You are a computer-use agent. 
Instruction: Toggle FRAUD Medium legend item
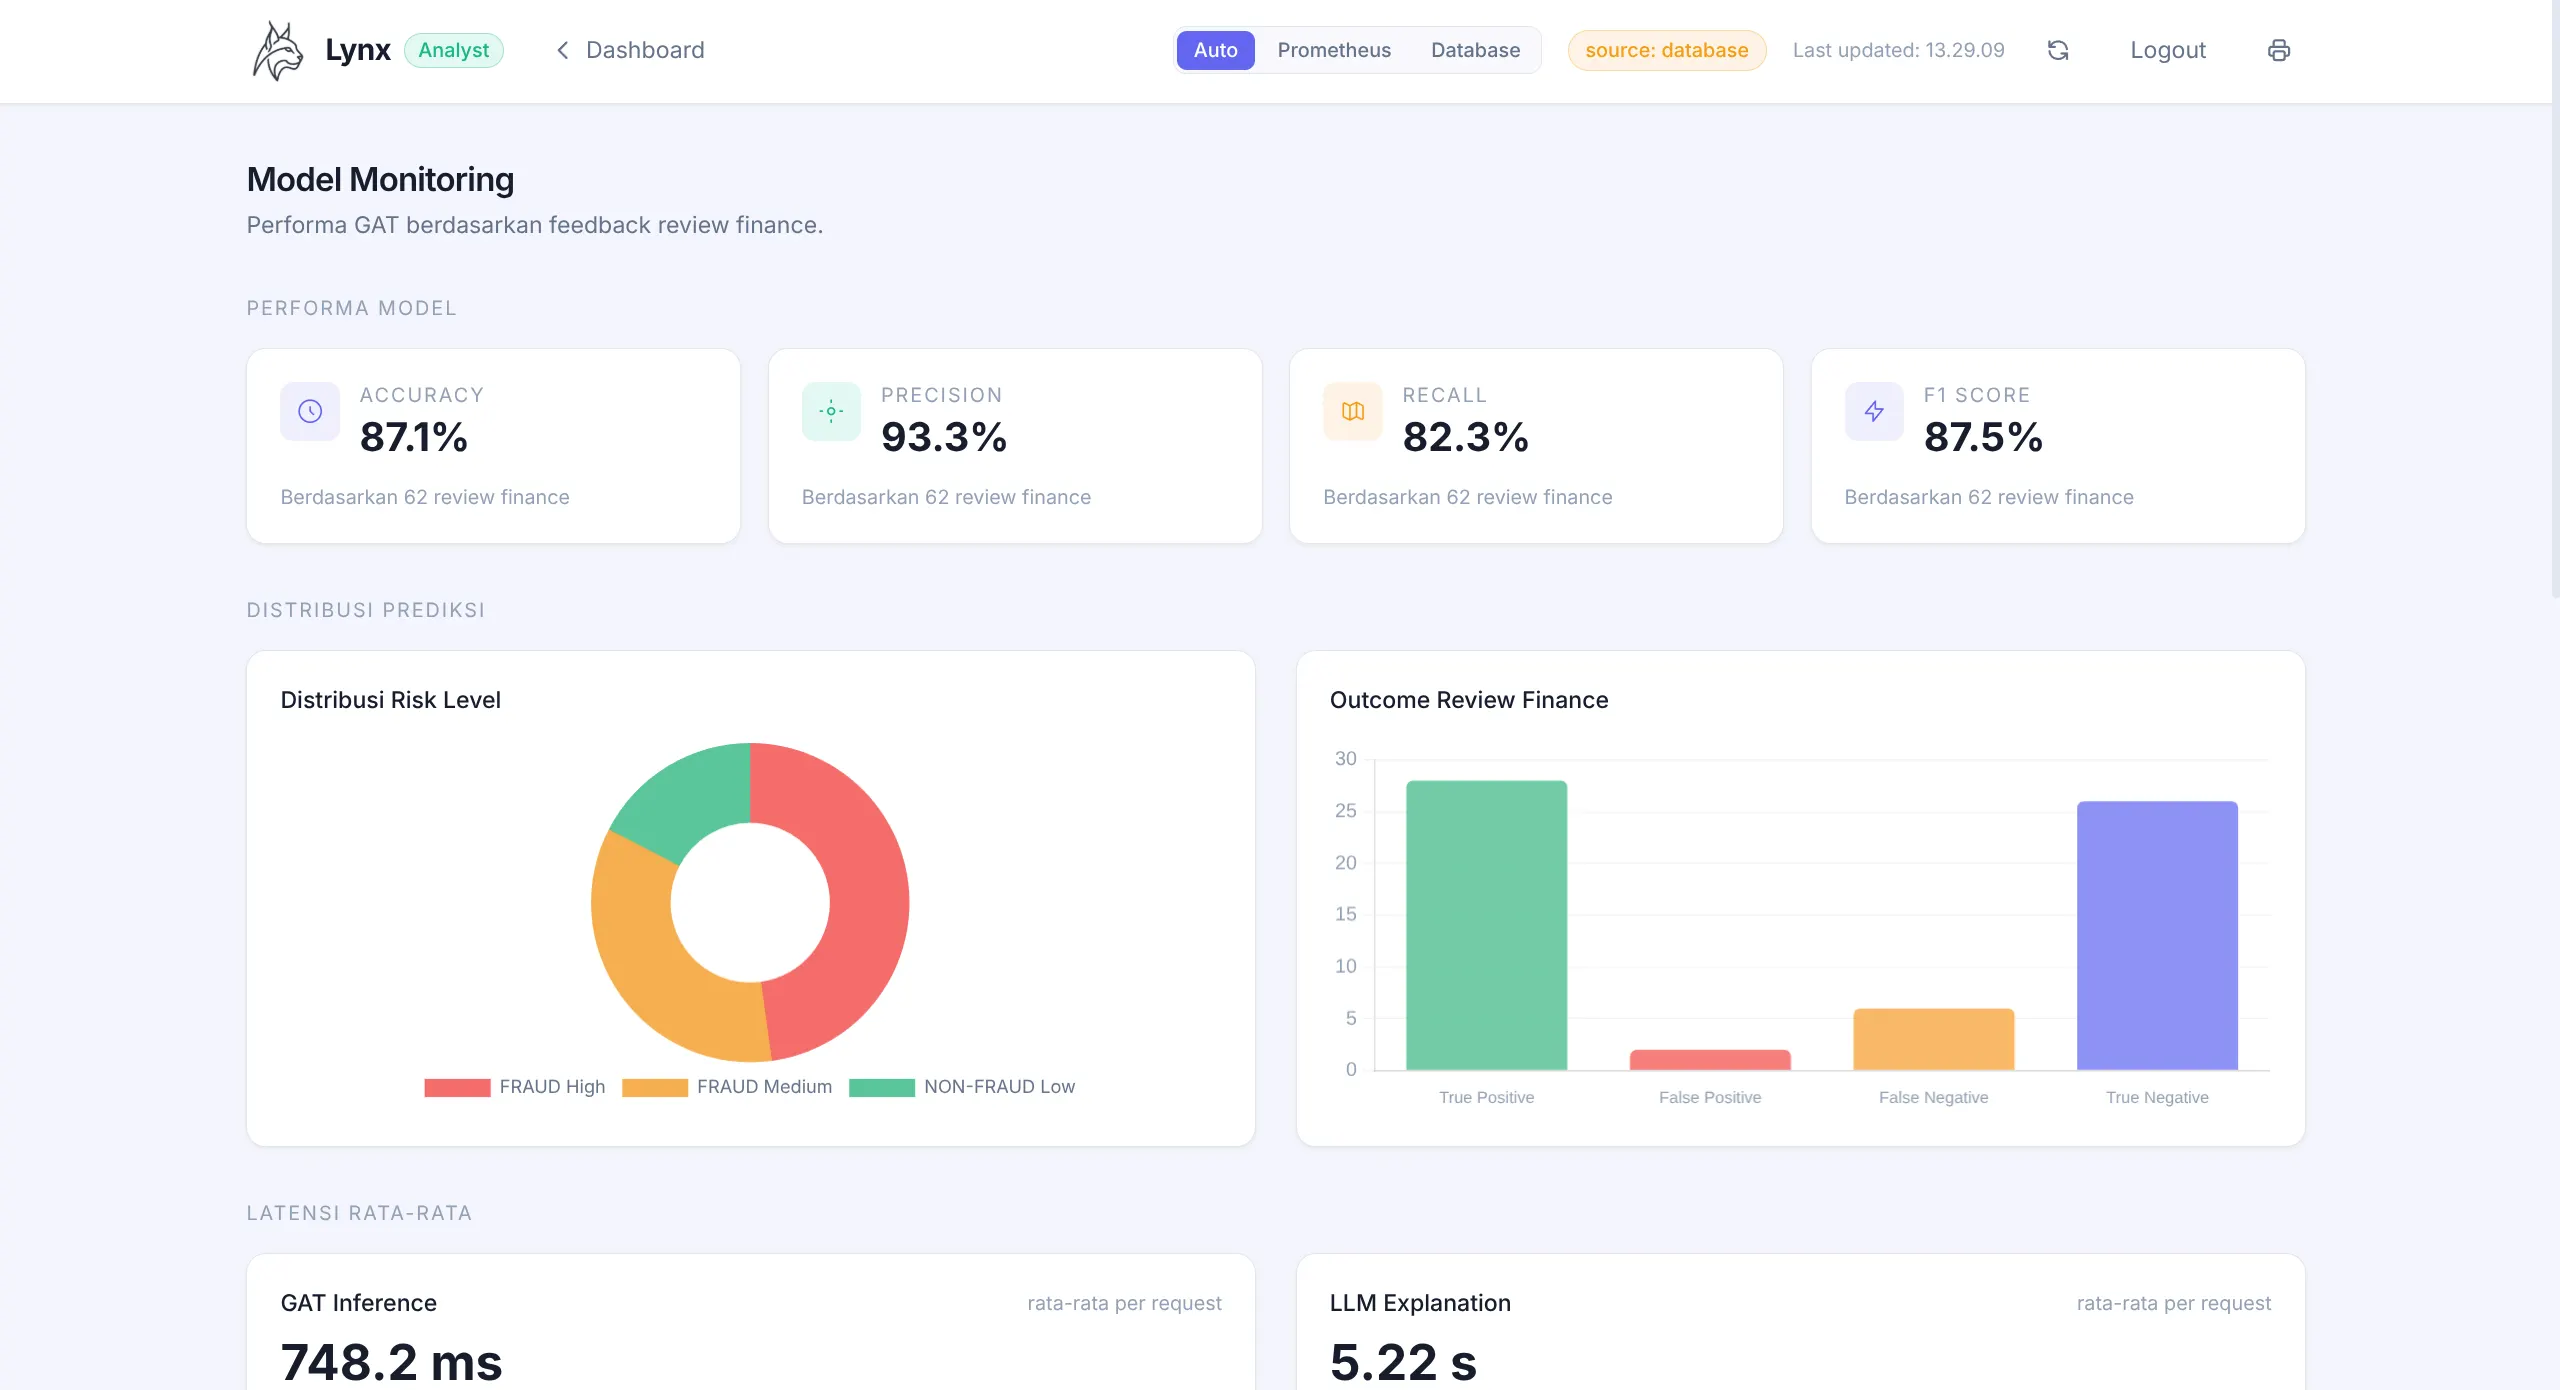726,1087
